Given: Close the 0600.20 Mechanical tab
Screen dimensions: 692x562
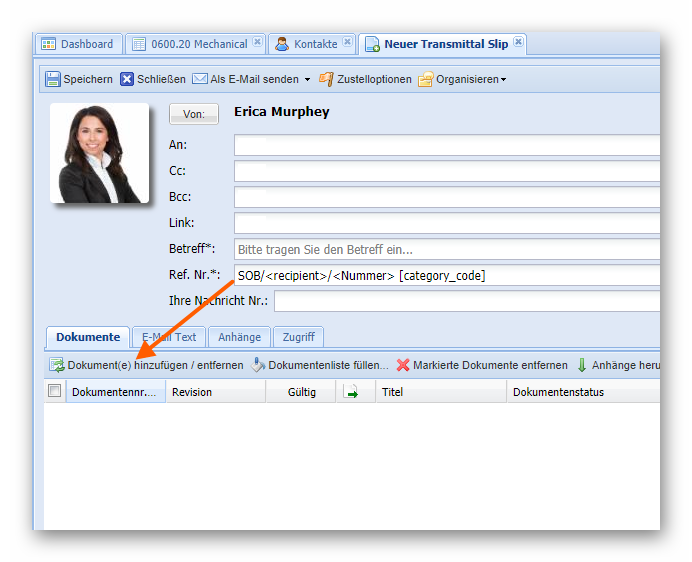Looking at the screenshot, I should coord(257,43).
